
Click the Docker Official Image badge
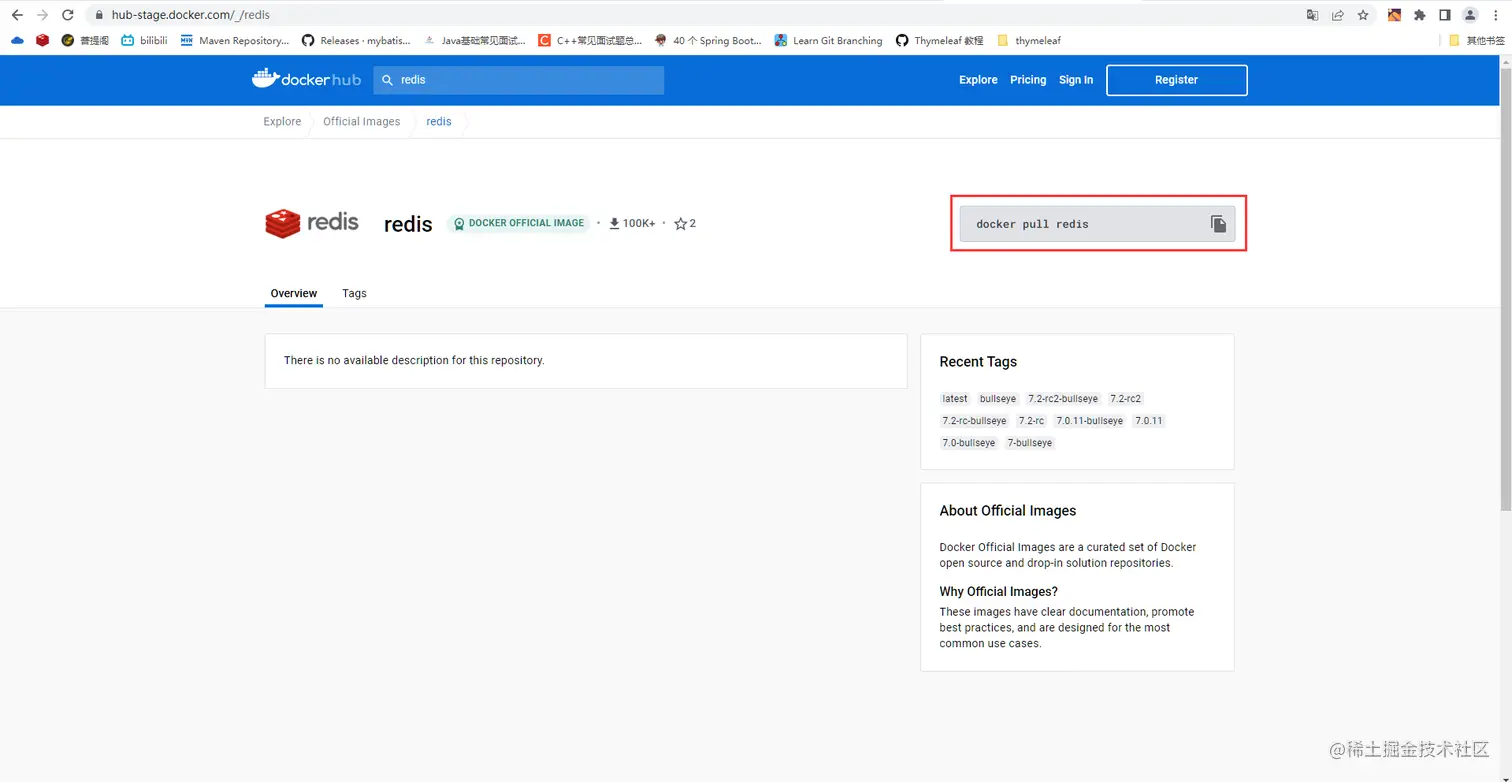pyautogui.click(x=518, y=223)
